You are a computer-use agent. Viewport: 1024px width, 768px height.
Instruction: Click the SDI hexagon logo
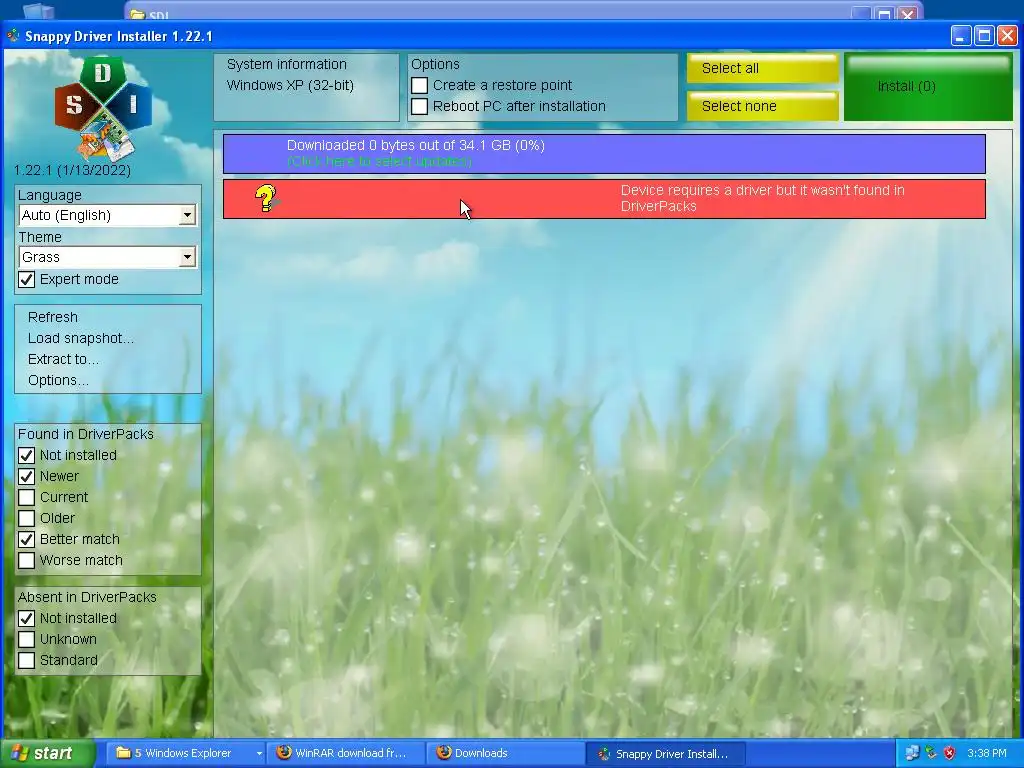[103, 108]
